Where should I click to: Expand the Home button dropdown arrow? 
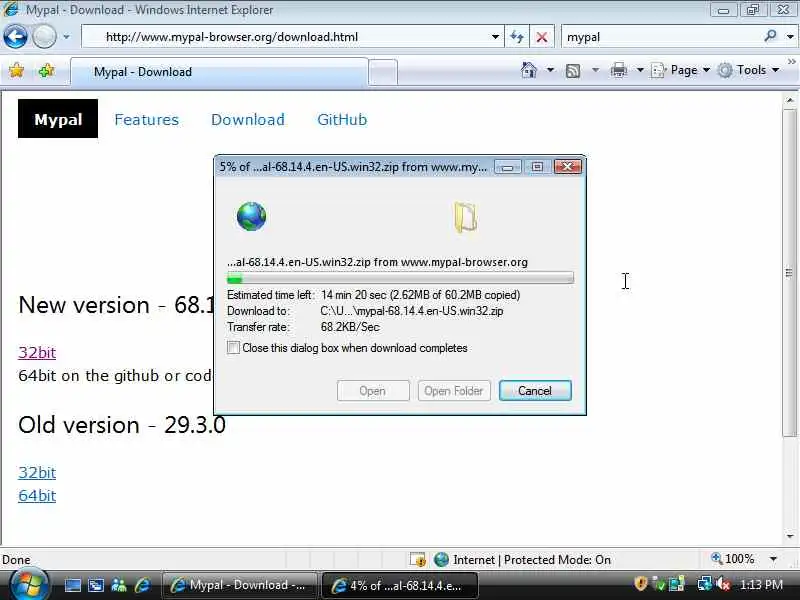pyautogui.click(x=551, y=70)
